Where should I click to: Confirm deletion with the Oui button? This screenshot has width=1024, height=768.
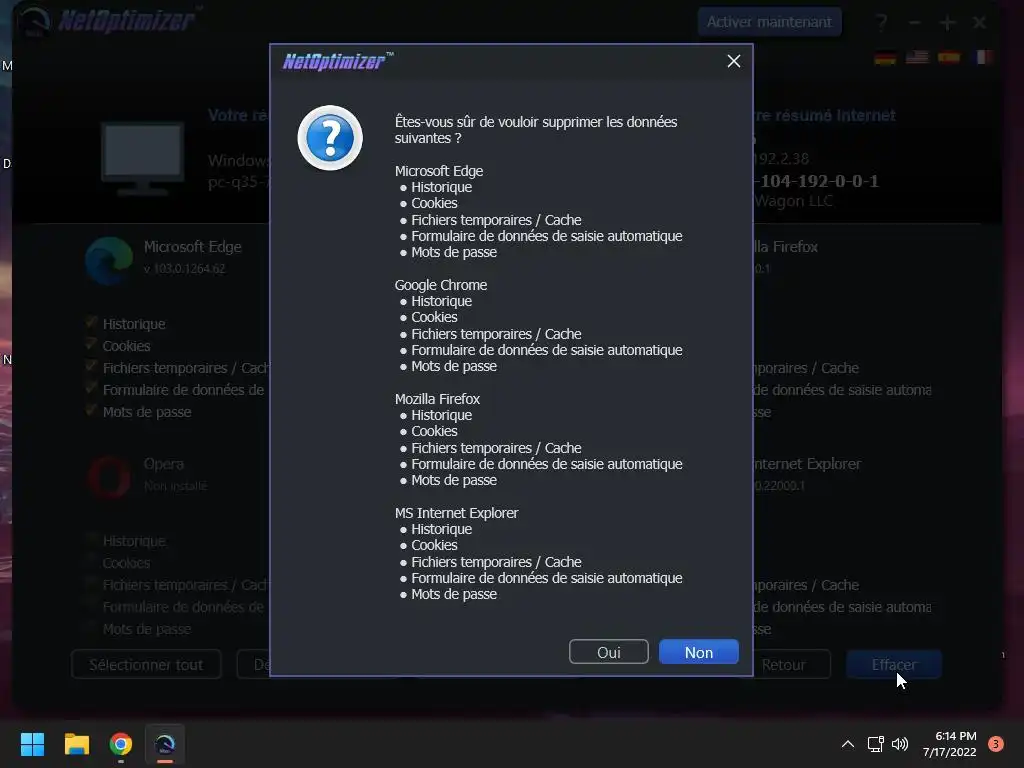pos(609,652)
